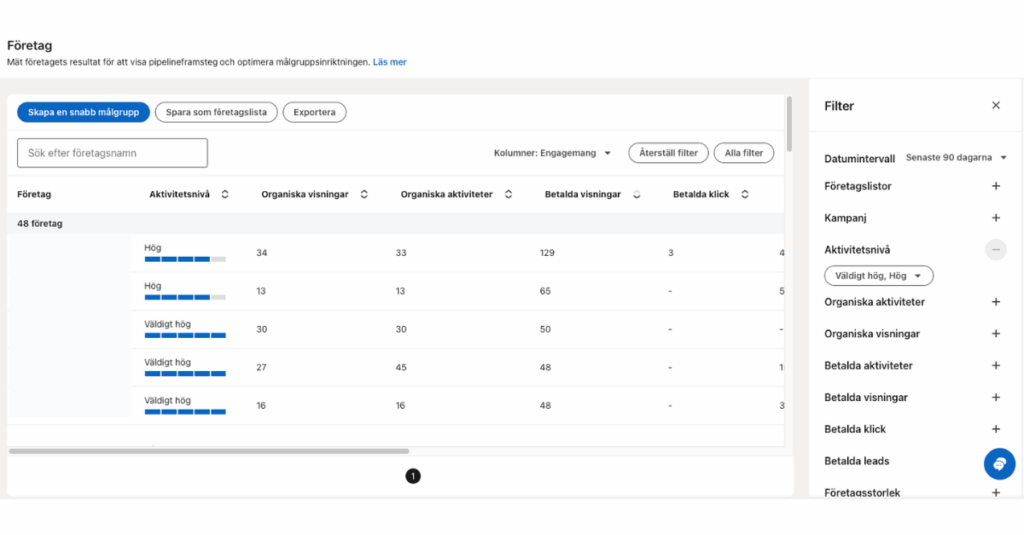The width and height of the screenshot is (1024, 535).
Task: Expand the Betalda visningar filter section
Action: [995, 397]
